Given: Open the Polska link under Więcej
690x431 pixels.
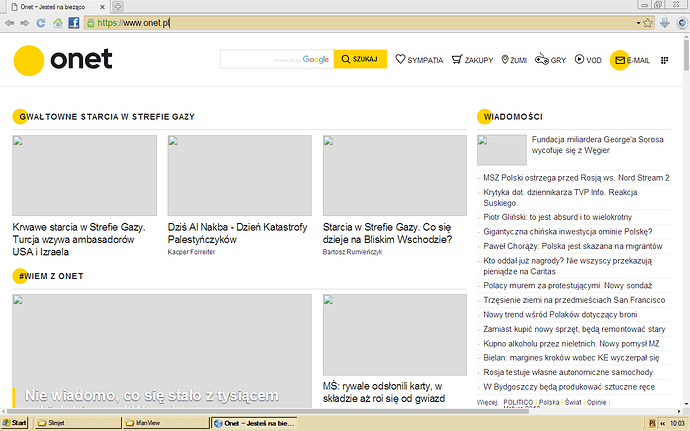Looking at the screenshot, I should coord(549,402).
